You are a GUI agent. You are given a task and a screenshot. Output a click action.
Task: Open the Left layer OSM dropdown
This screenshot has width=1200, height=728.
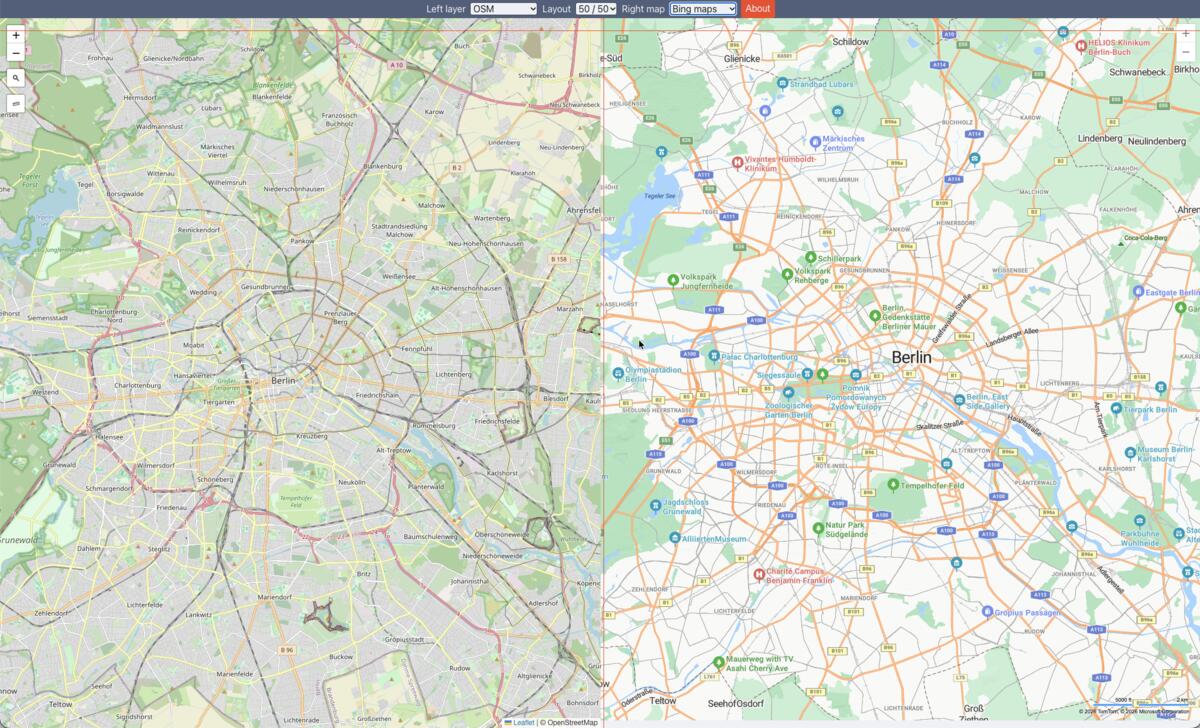tap(504, 9)
